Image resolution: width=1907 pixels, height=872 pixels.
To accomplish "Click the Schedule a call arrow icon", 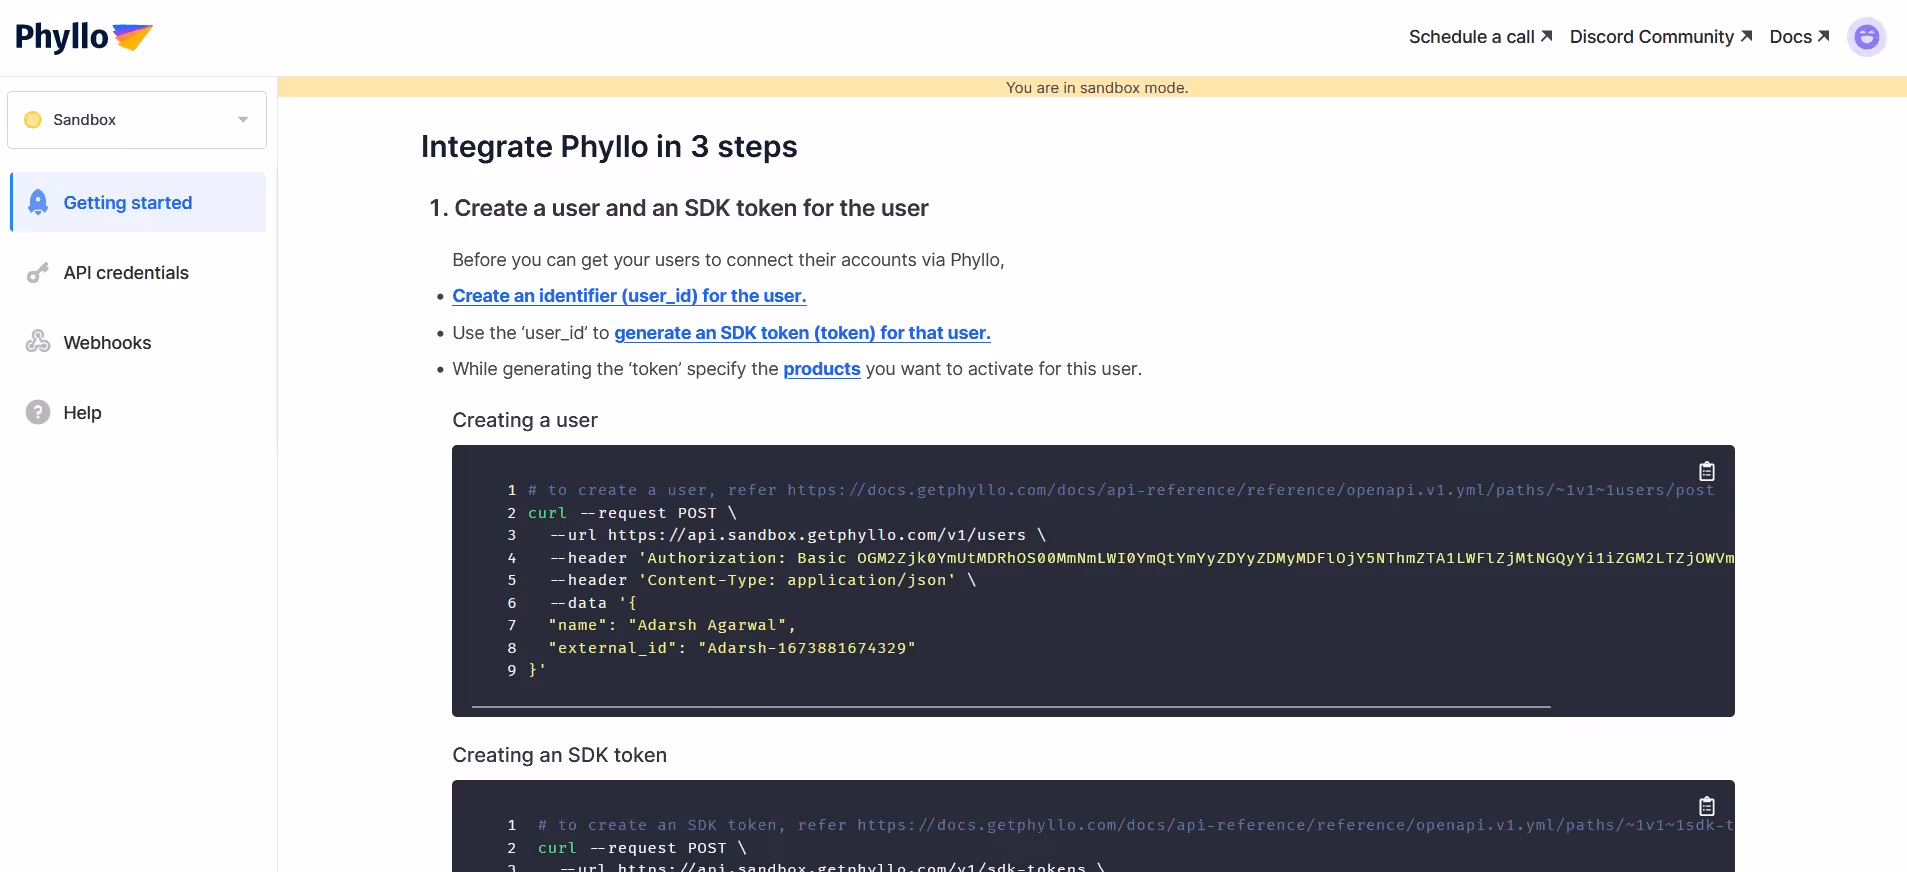I will coord(1546,36).
